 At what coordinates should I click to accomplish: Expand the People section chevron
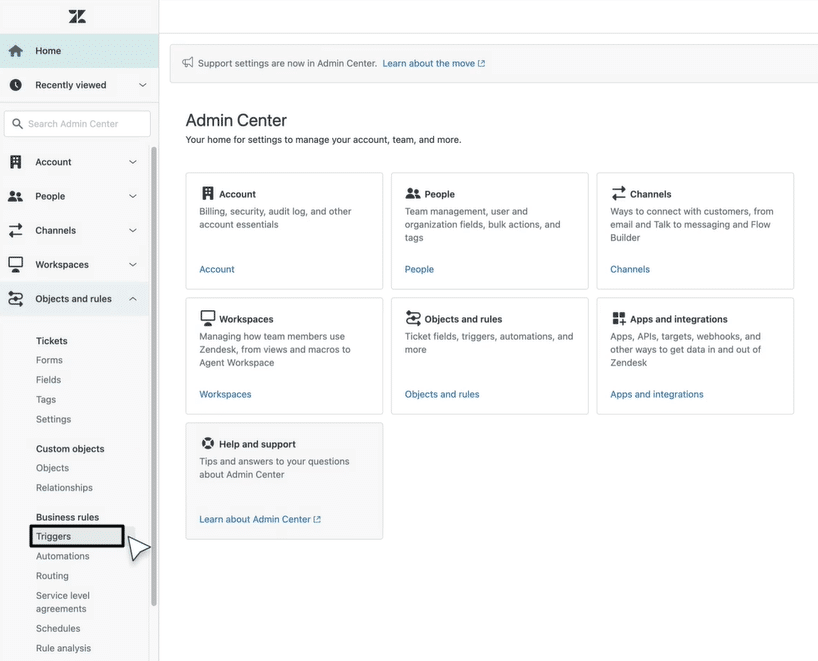(133, 196)
